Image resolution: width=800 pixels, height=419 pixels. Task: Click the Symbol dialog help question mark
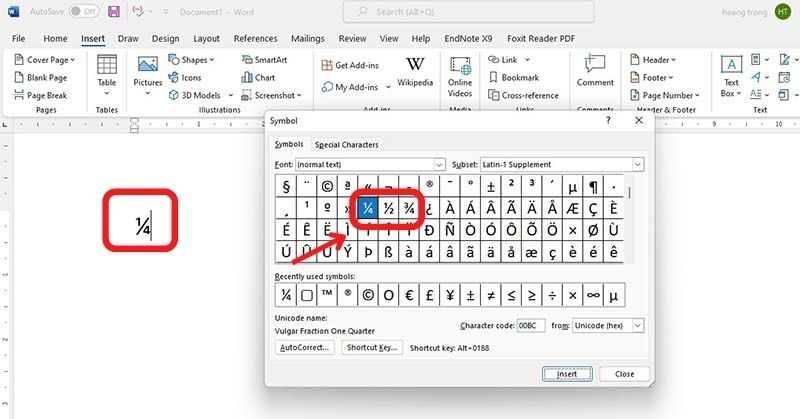608,120
